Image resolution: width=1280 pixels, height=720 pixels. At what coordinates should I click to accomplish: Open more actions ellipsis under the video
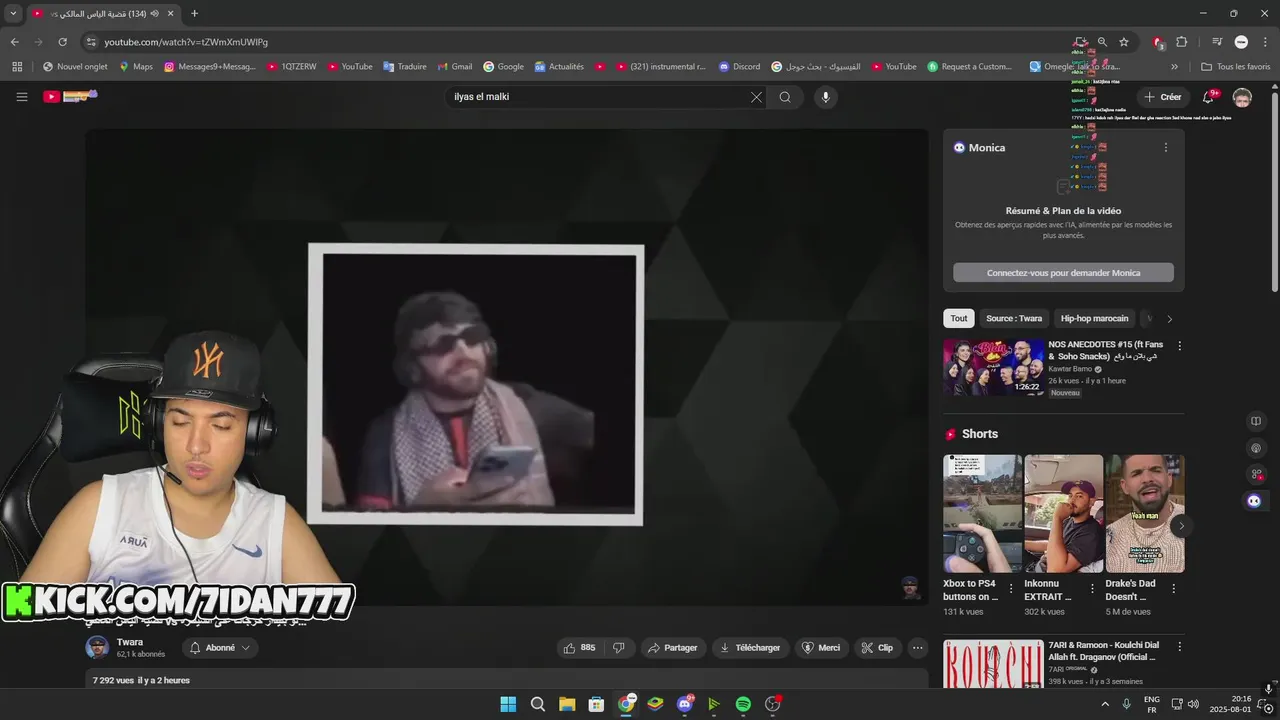tap(917, 648)
